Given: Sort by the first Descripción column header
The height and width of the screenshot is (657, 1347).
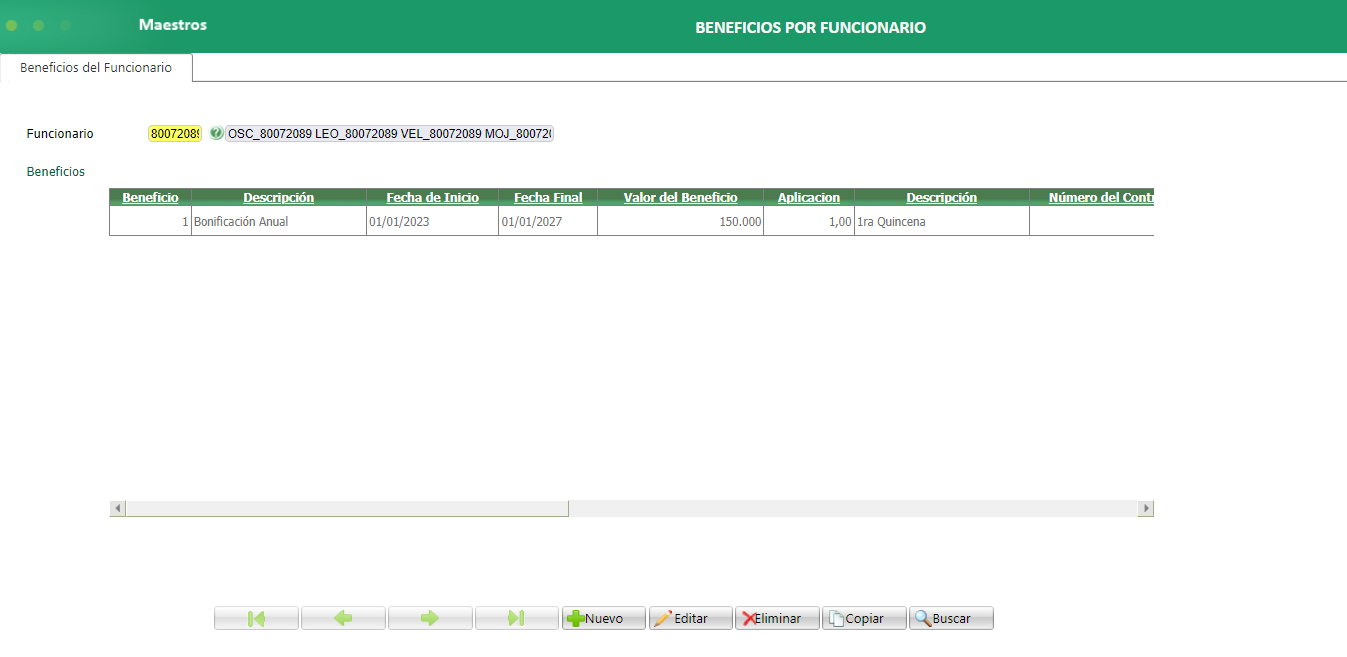Looking at the screenshot, I should [x=279, y=197].
